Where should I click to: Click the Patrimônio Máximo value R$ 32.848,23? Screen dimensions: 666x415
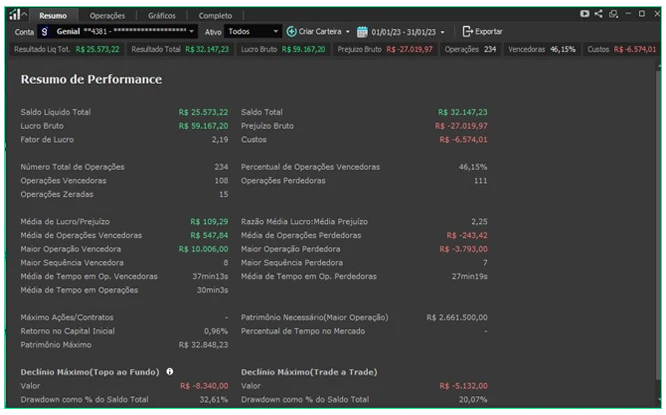click(203, 345)
